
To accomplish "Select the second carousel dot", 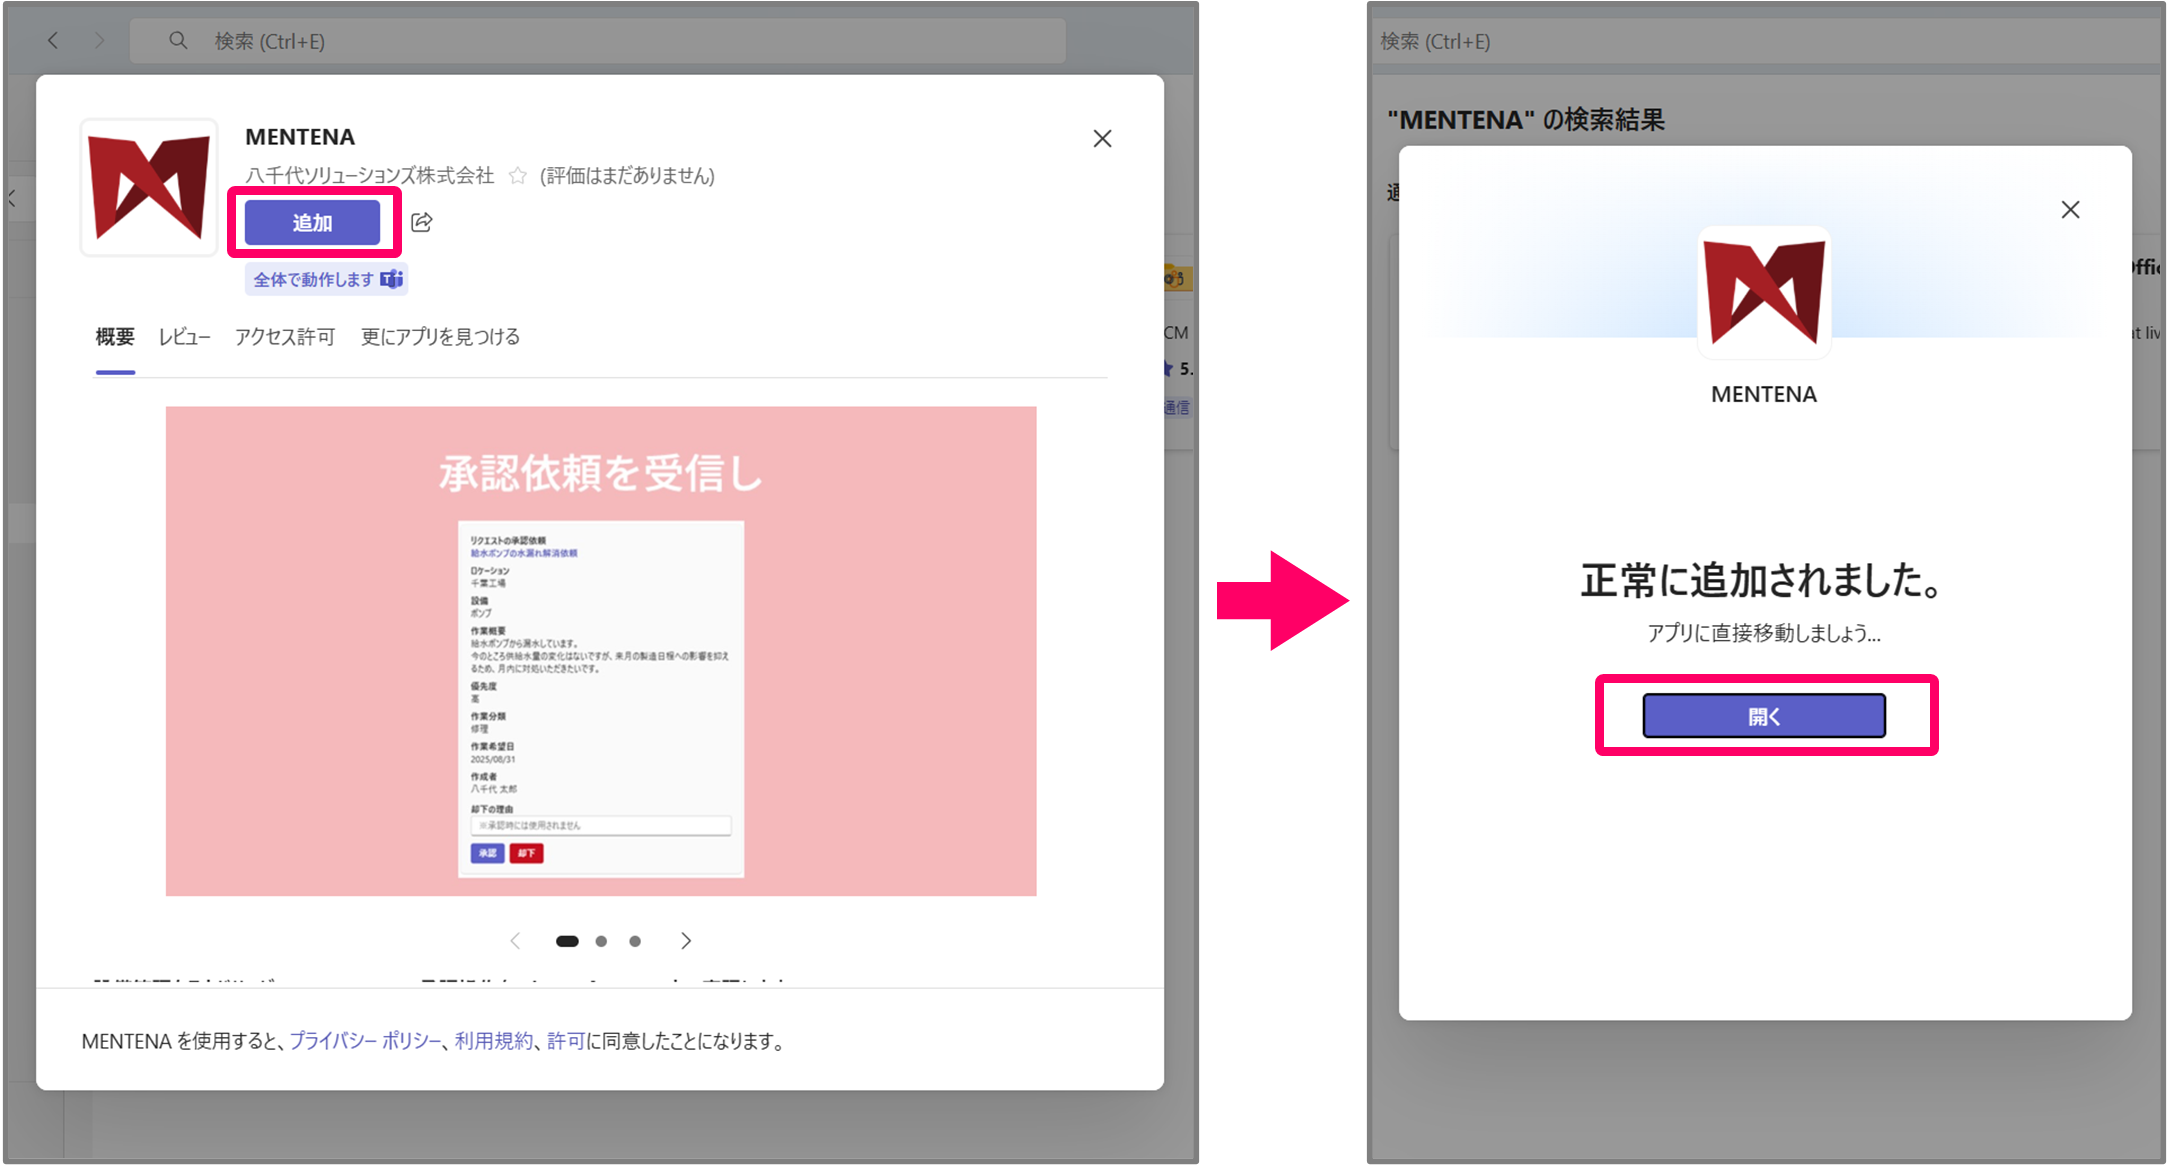I will (601, 941).
